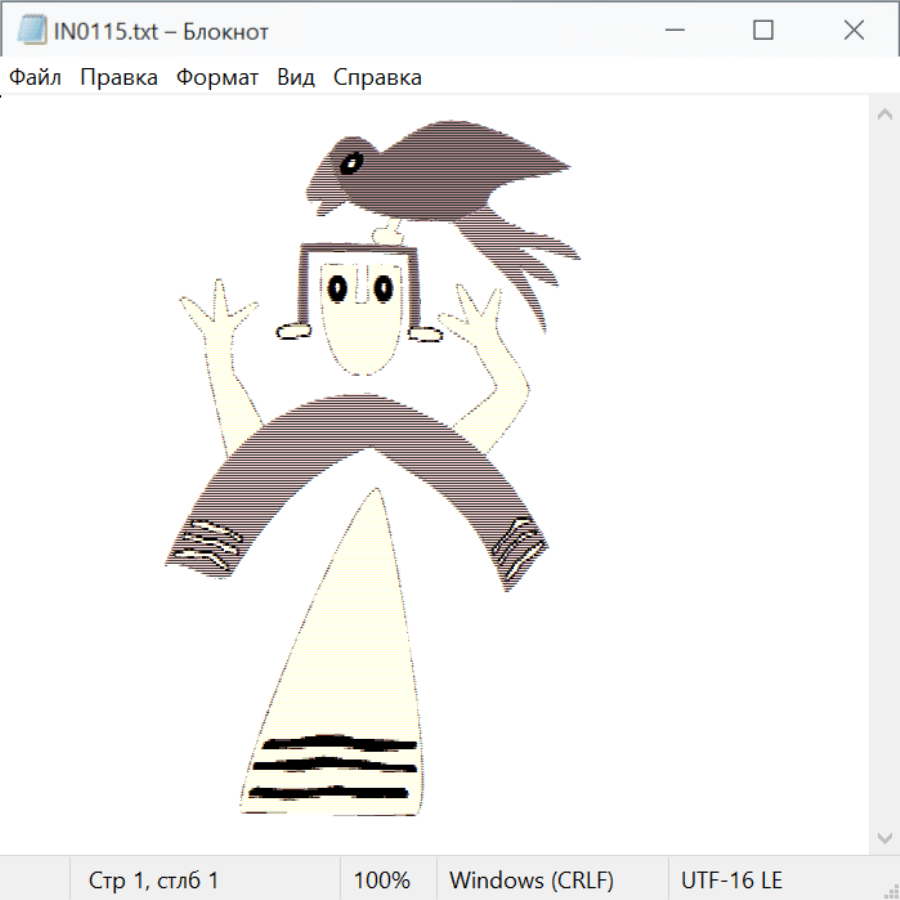Place cursor on the top black wavy stripe
Screen dimensions: 900x900
click(333, 743)
